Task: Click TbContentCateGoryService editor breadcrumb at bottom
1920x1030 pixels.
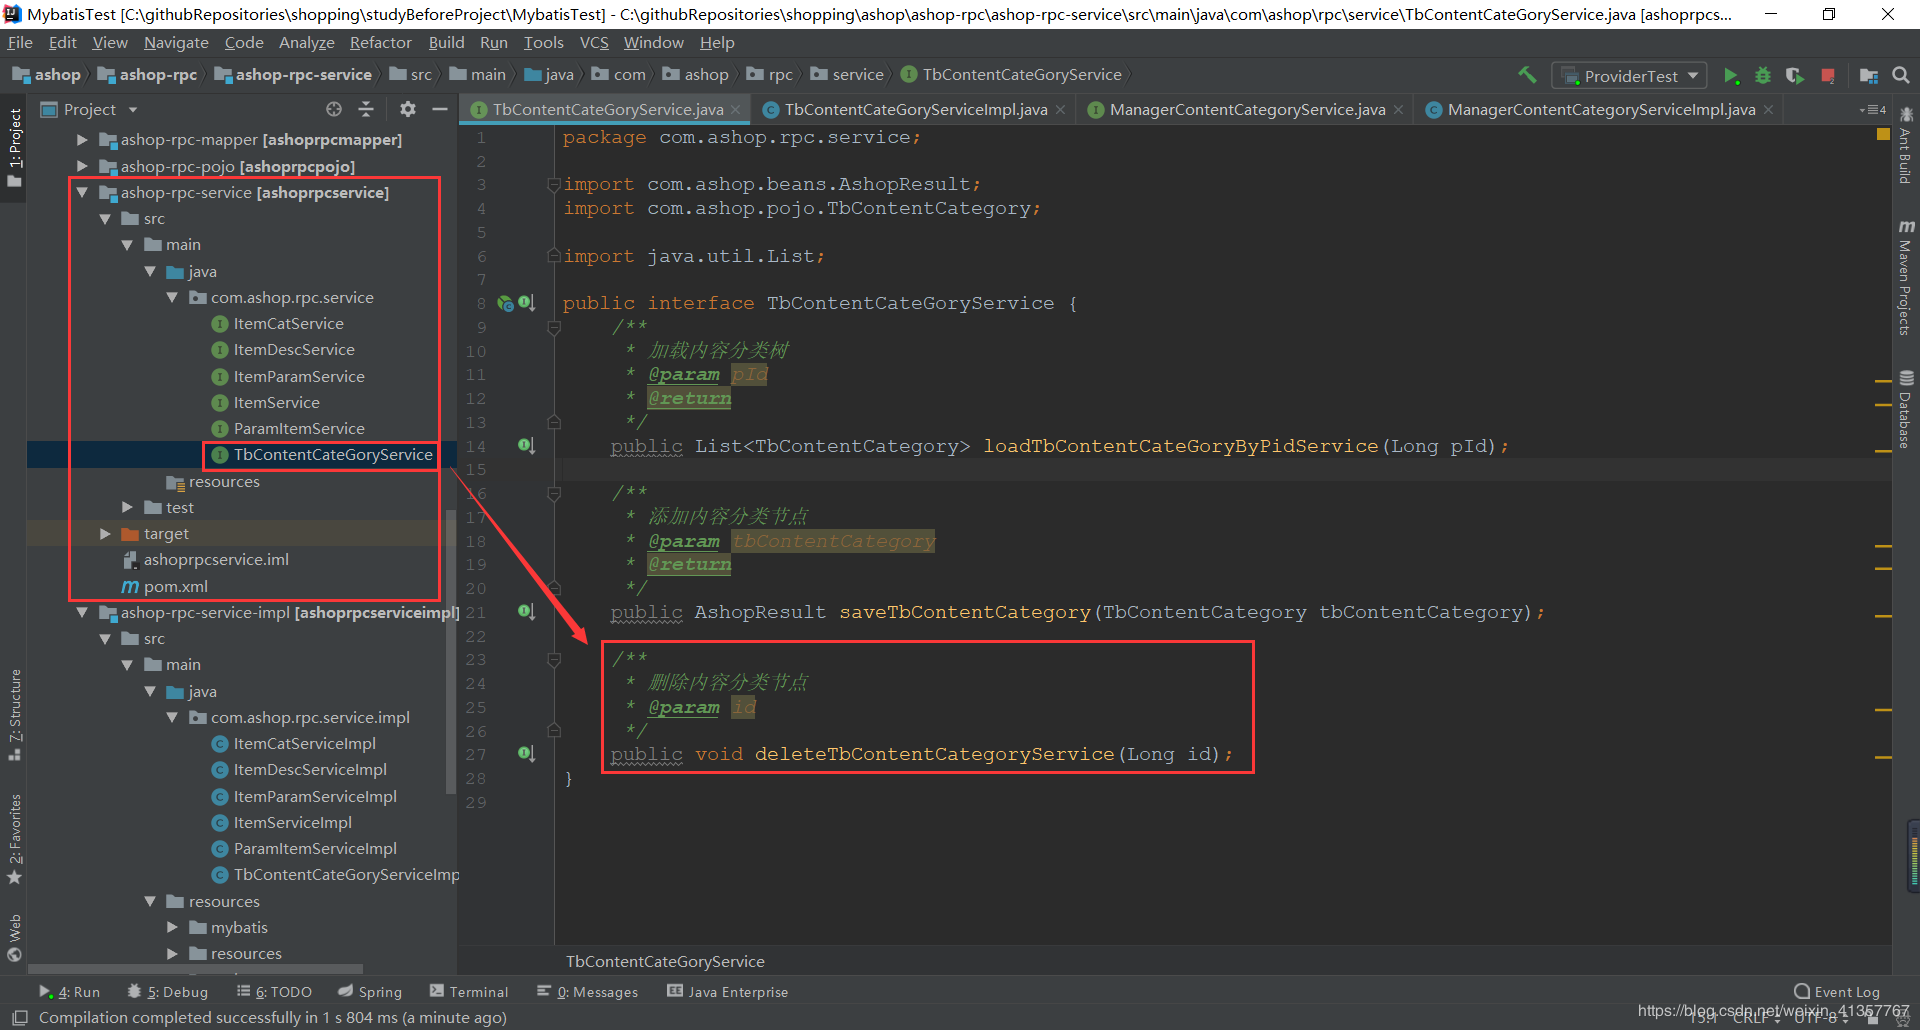Action: tap(665, 961)
